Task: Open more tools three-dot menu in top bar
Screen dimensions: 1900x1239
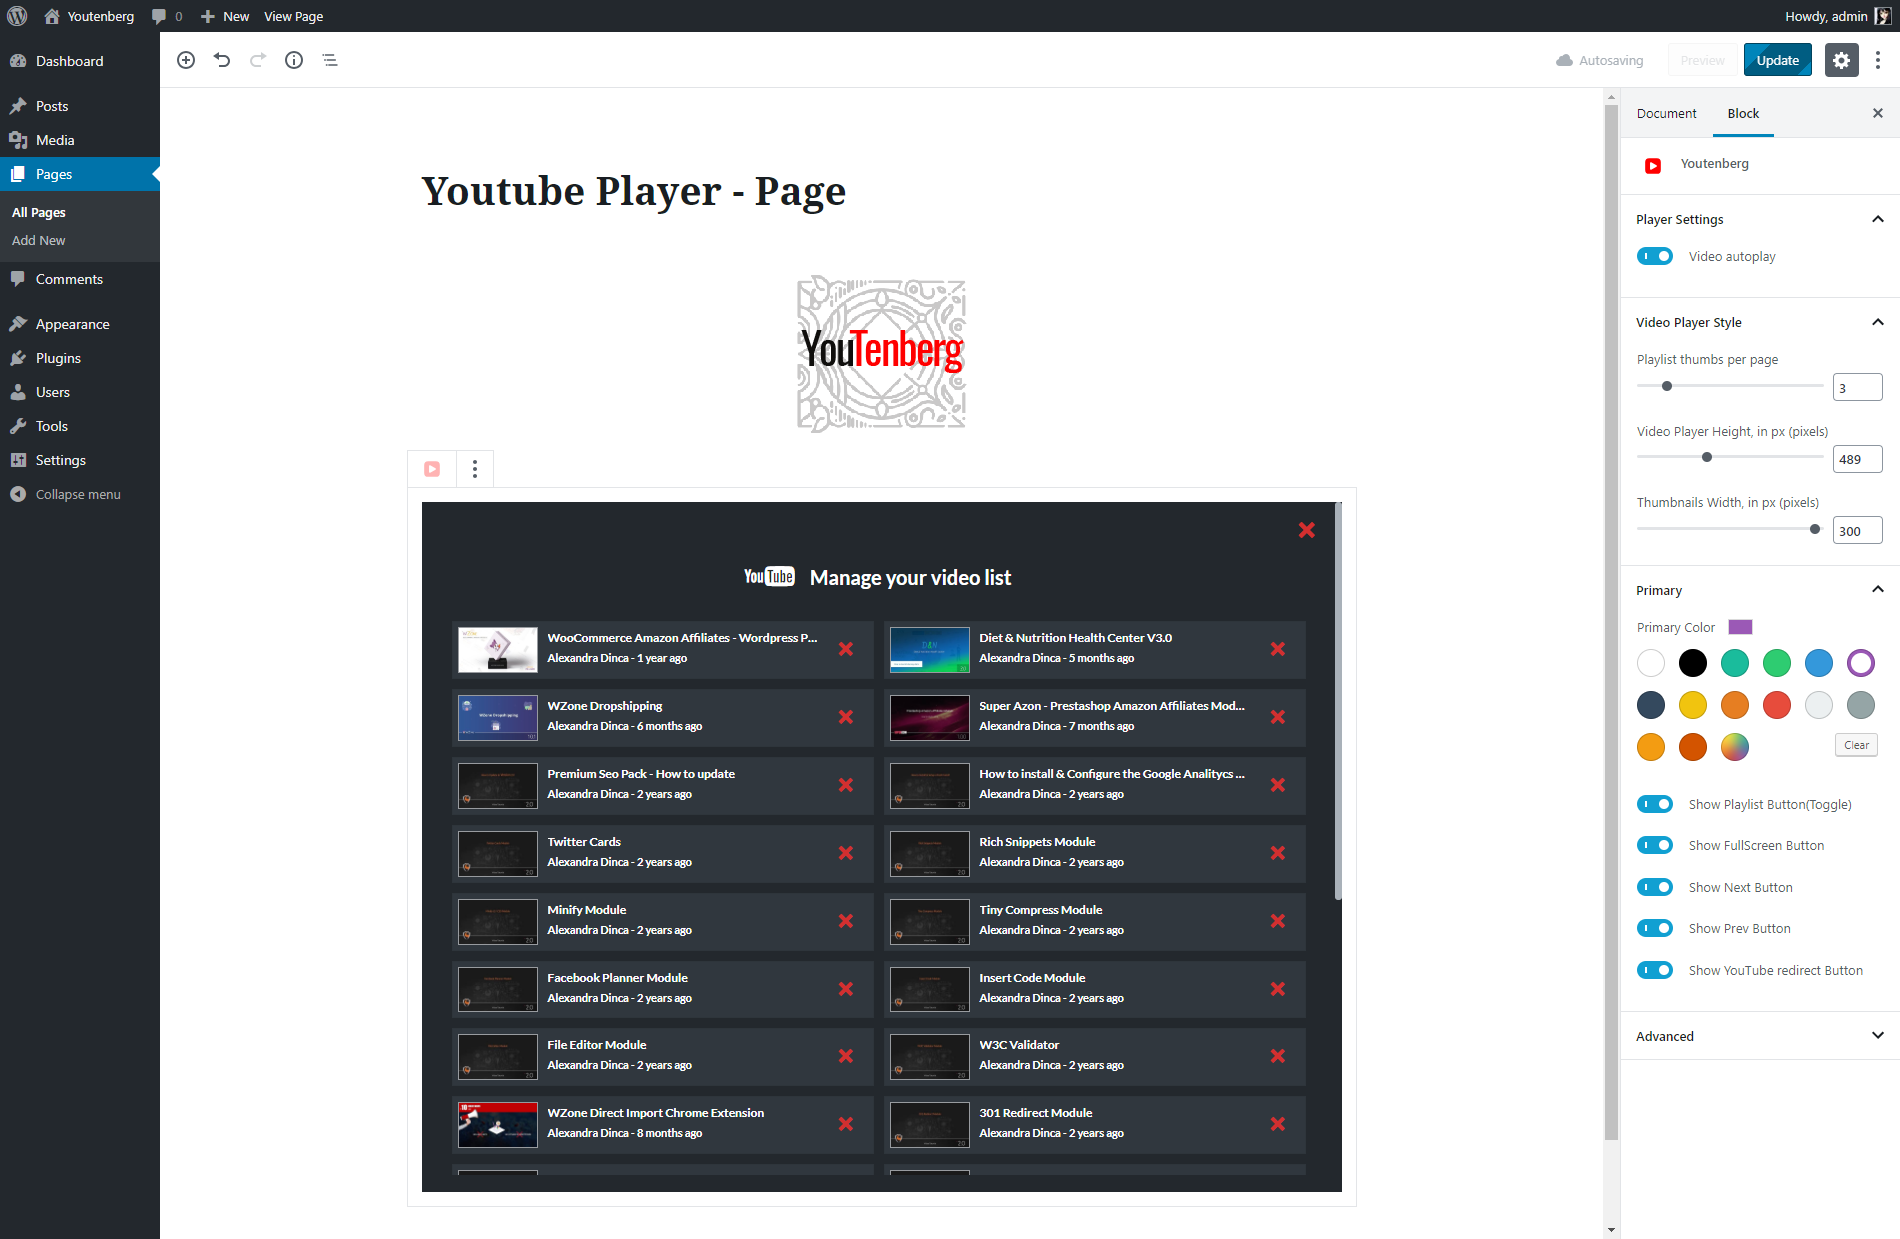Action: click(1878, 60)
